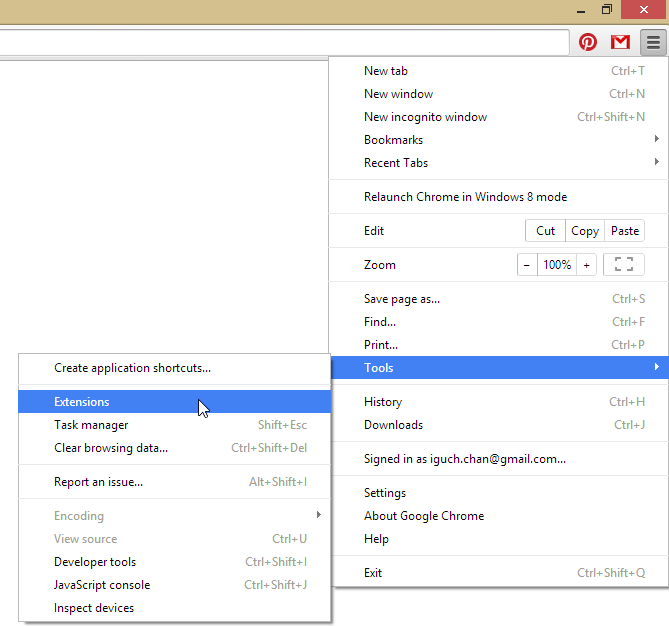Screen dimensions: 669x626
Task: Expand the Encoding submenu
Action: point(175,516)
